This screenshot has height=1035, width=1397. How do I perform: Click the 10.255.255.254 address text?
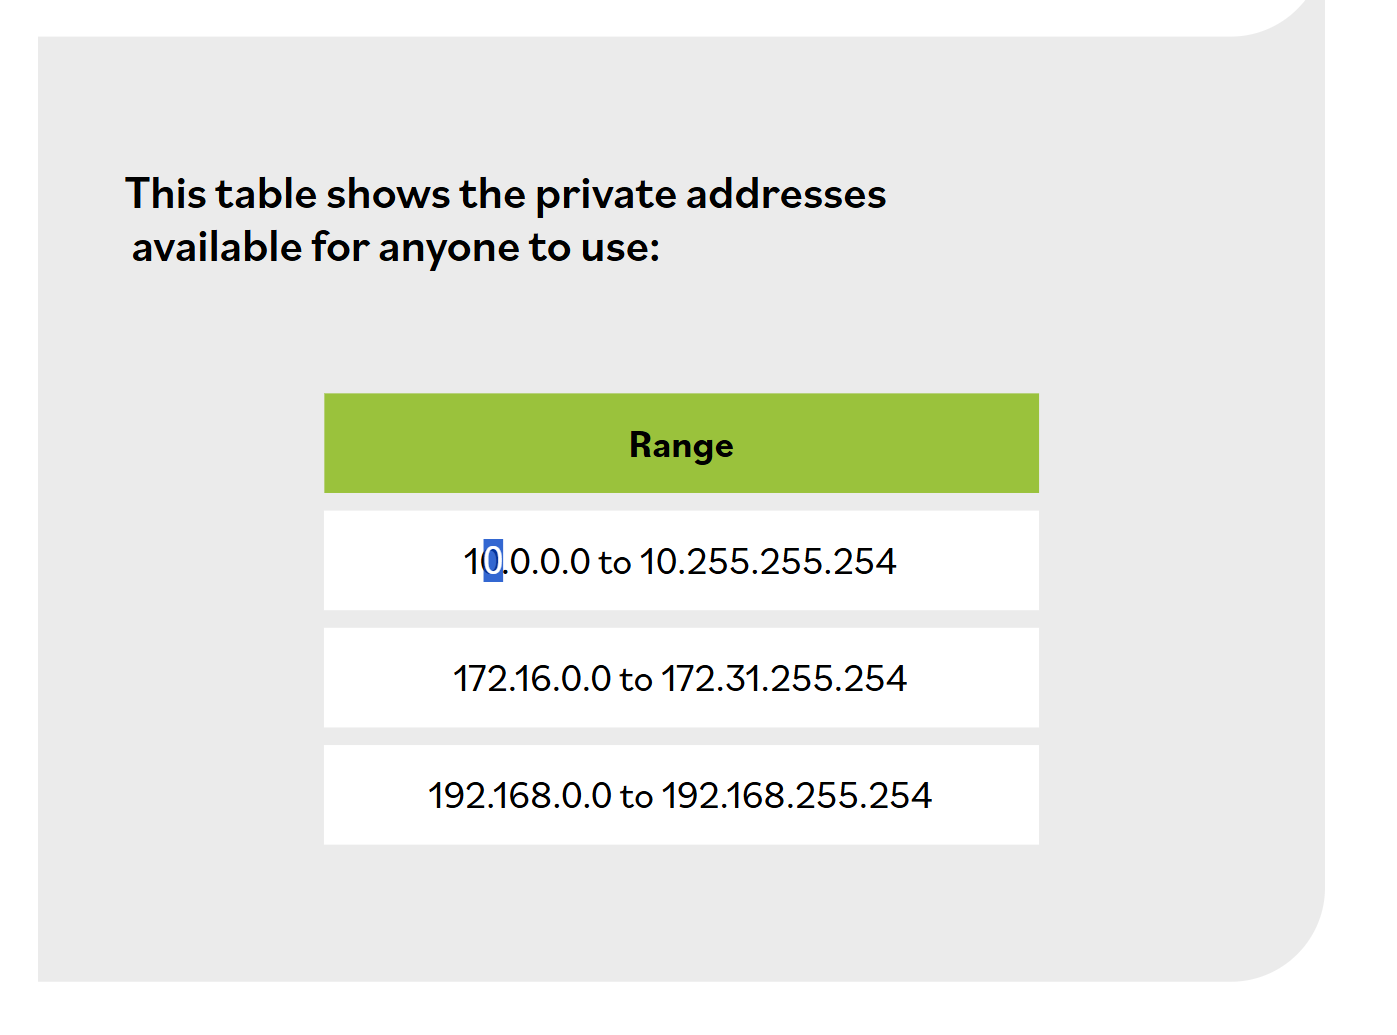(x=768, y=561)
